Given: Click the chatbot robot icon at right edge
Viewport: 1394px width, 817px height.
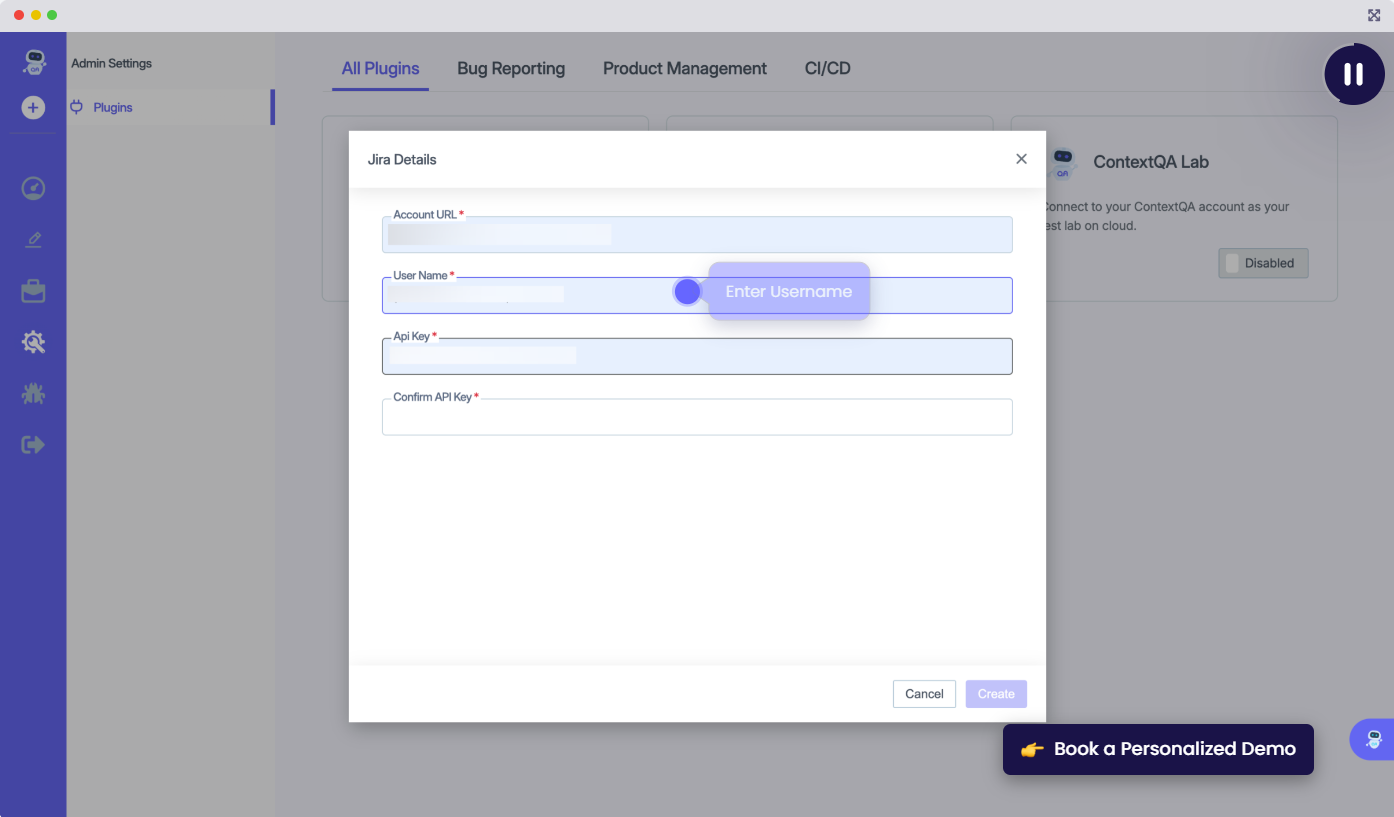Looking at the screenshot, I should coord(1374,740).
